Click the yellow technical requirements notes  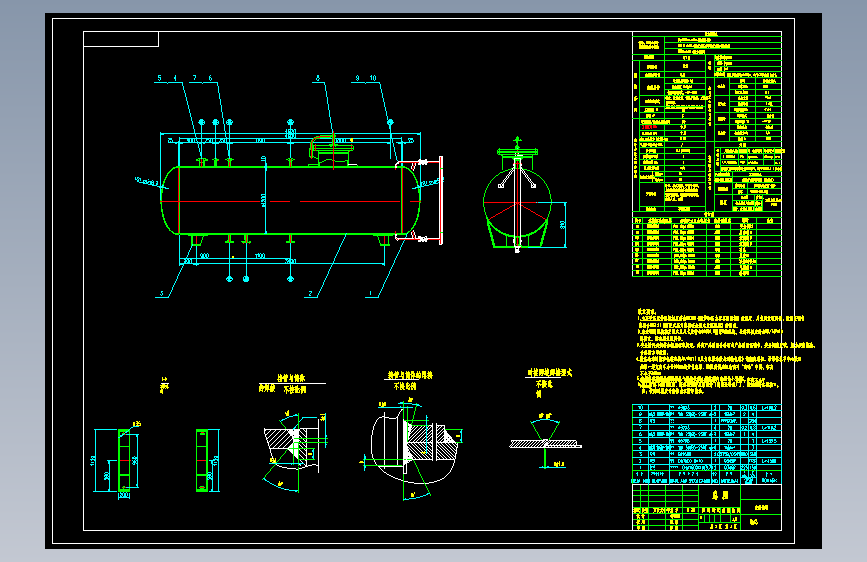coord(724,351)
